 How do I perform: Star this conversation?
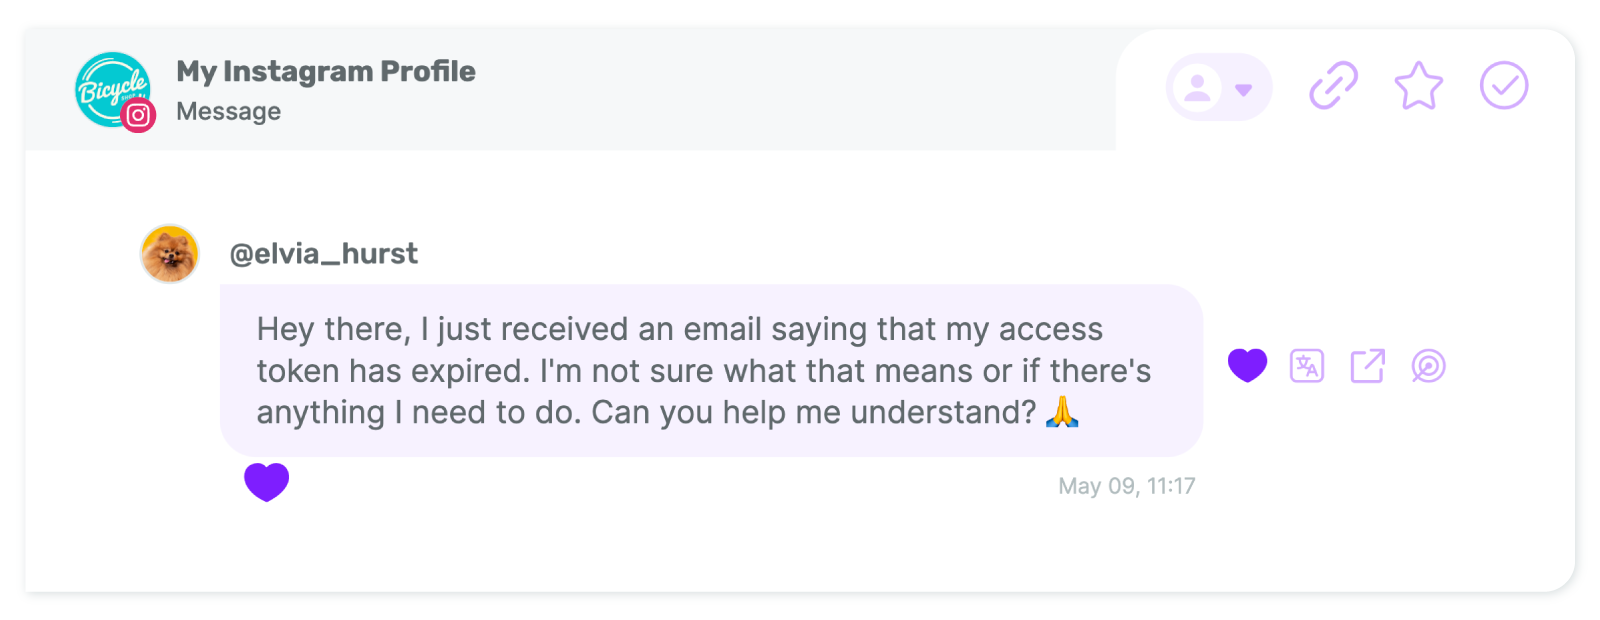pos(1419,86)
